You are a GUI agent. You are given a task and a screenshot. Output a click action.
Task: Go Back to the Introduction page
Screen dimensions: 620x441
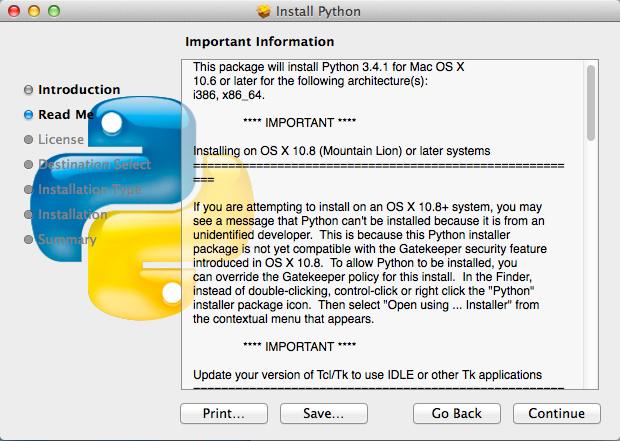pyautogui.click(x=456, y=413)
